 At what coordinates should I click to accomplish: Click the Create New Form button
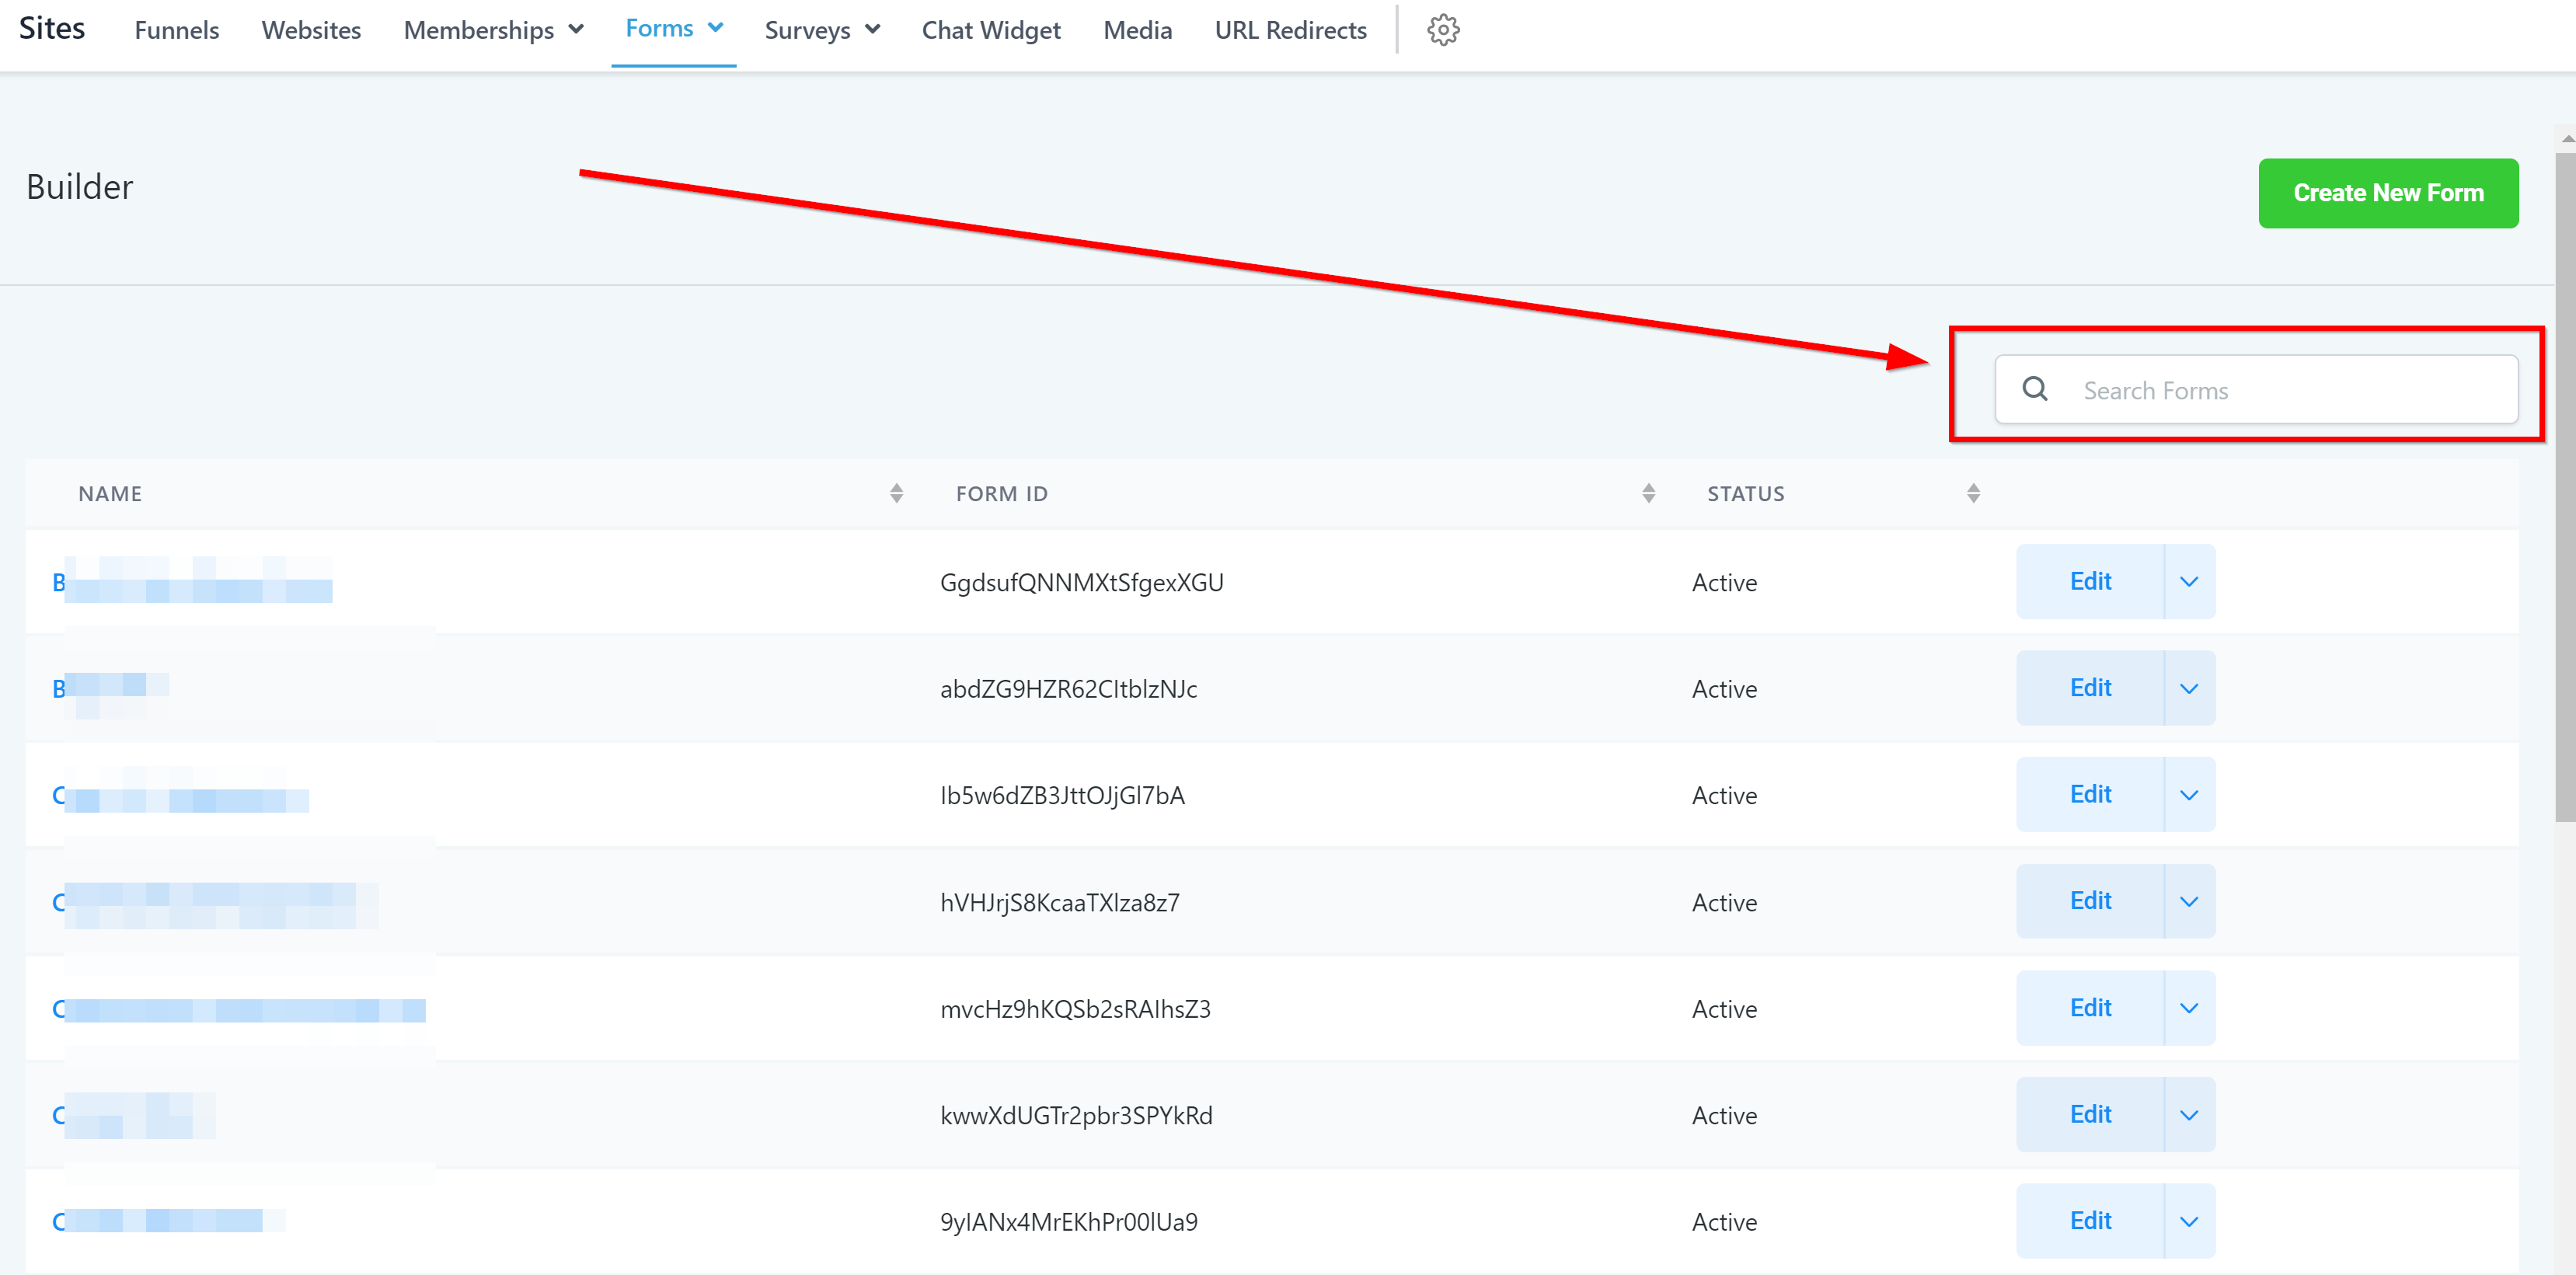click(x=2387, y=193)
